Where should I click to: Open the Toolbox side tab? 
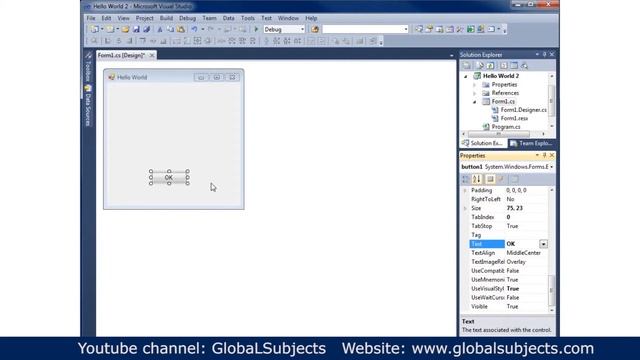click(x=88, y=67)
